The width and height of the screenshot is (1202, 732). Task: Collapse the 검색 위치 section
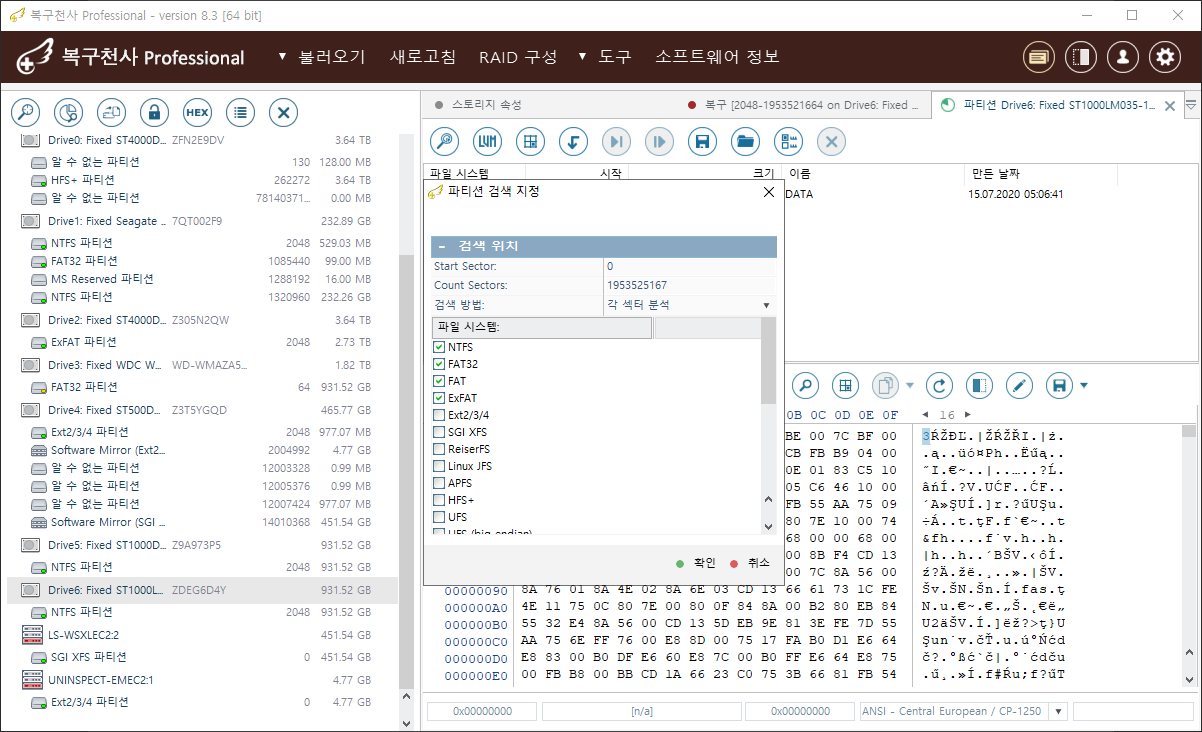[441, 247]
